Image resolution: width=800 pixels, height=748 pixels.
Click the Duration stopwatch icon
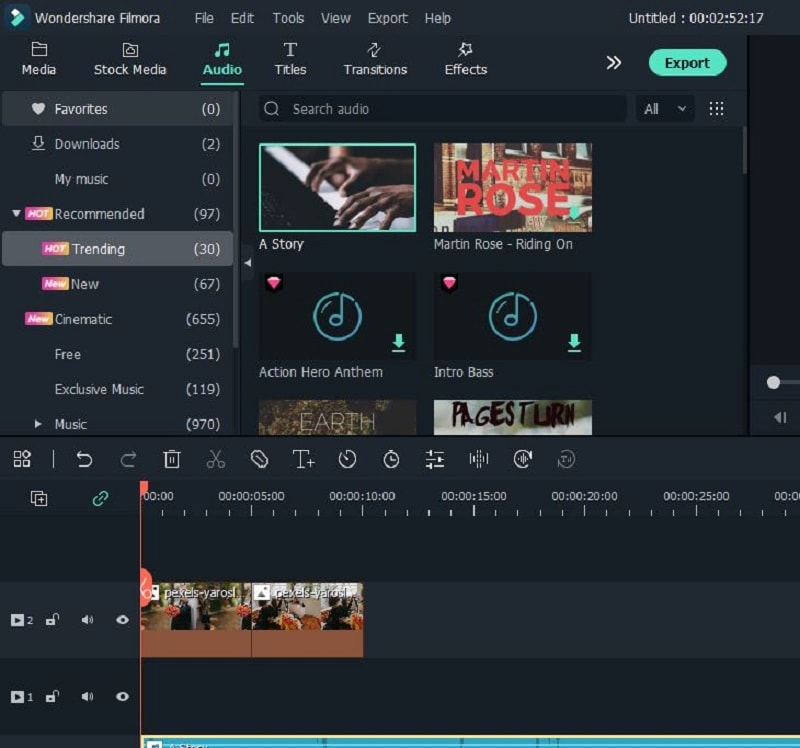pyautogui.click(x=391, y=459)
